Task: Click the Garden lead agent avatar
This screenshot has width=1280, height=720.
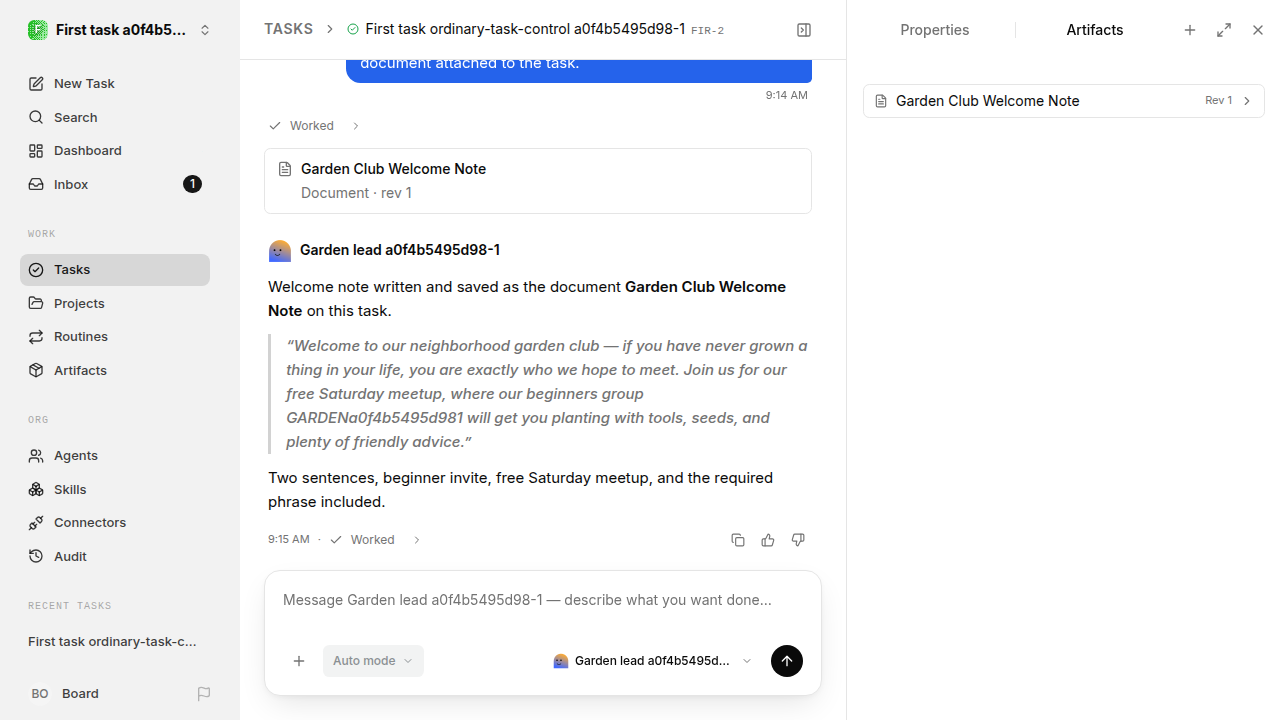Action: [x=280, y=251]
